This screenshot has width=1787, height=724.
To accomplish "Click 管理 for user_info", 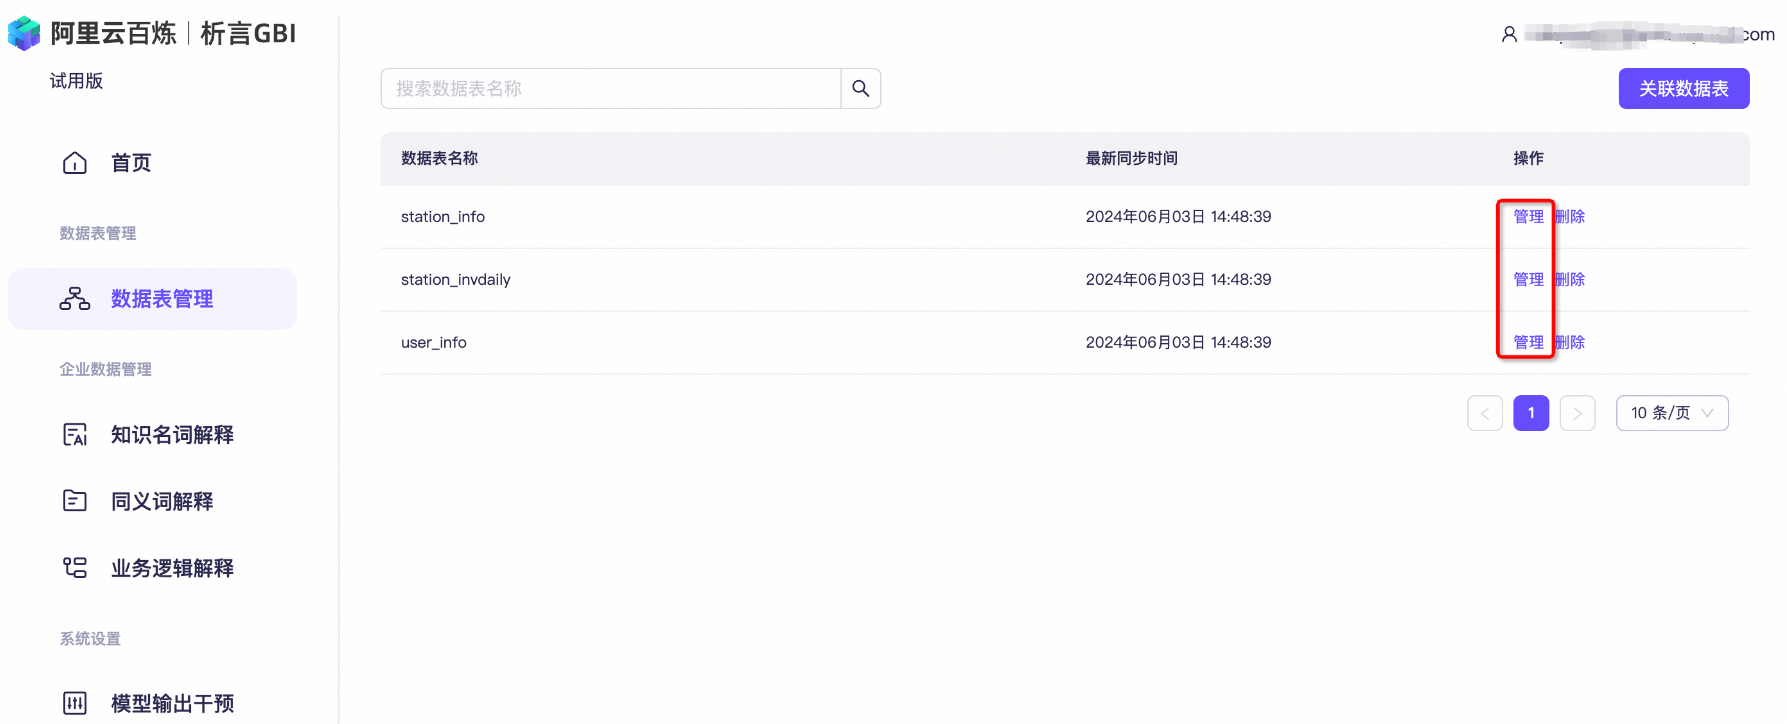I will (x=1528, y=343).
